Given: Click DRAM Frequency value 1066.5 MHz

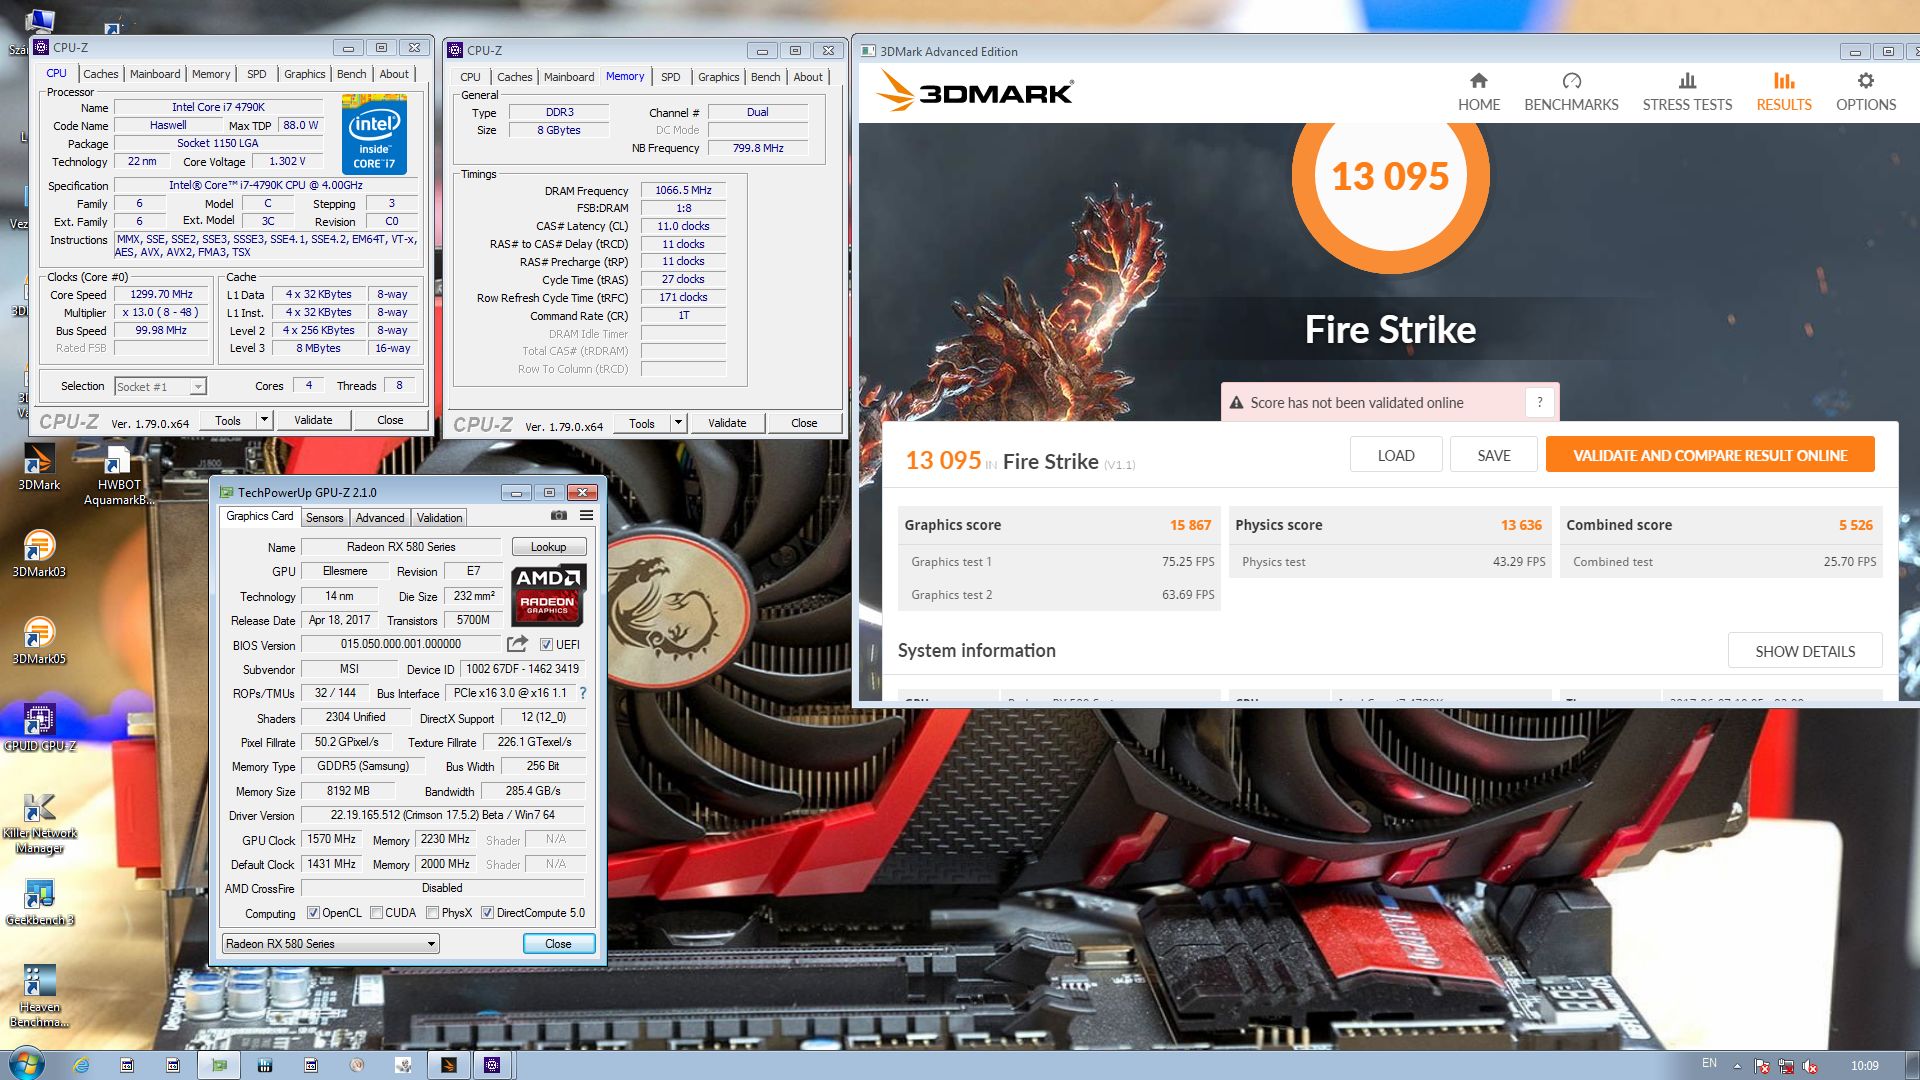Looking at the screenshot, I should click(x=683, y=190).
